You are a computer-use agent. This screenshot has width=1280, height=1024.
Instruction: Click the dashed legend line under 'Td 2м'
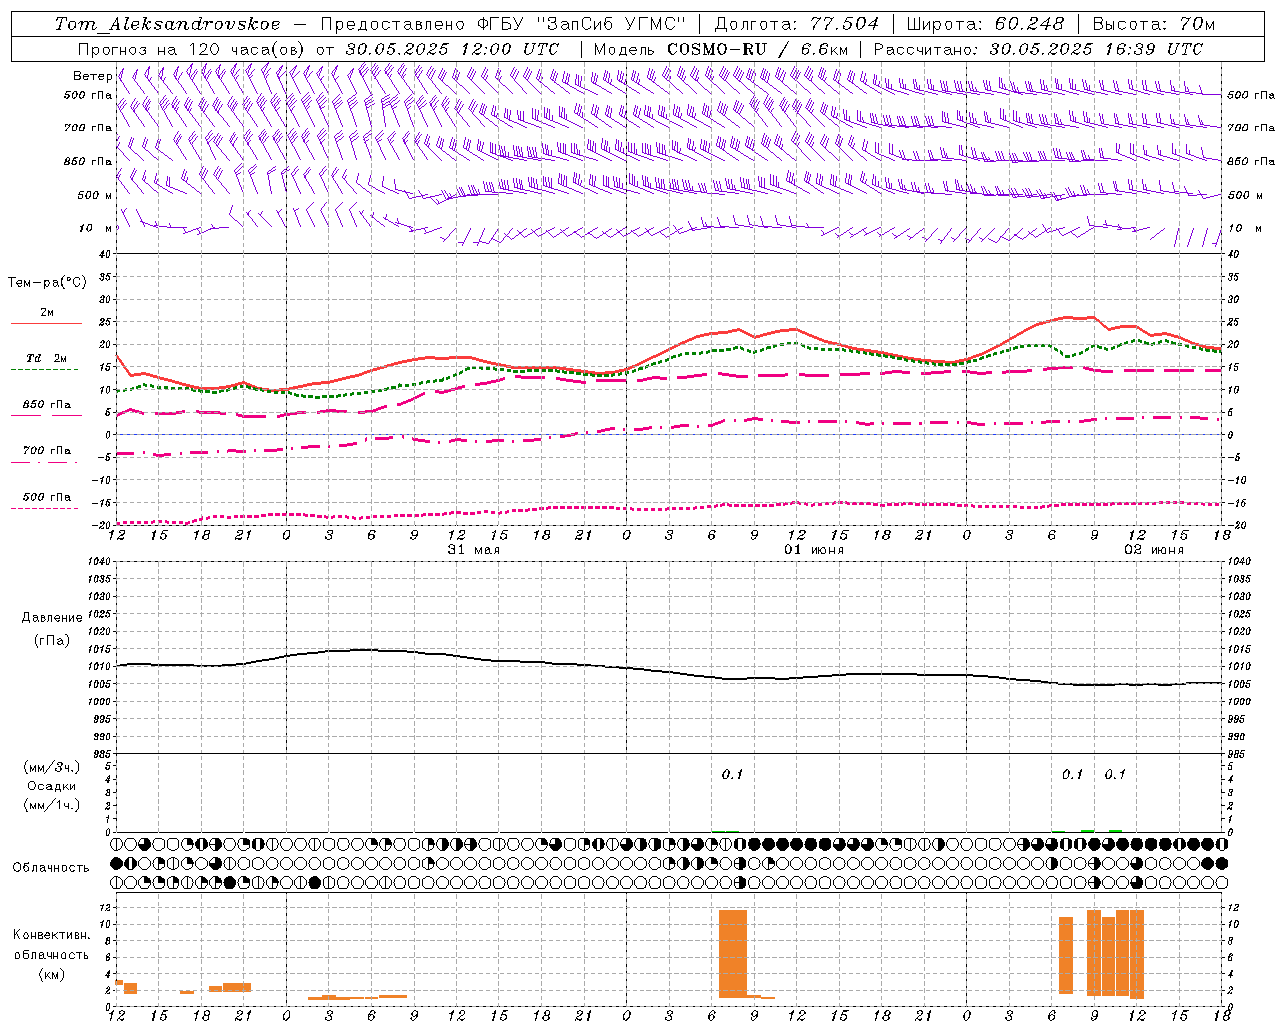point(45,370)
